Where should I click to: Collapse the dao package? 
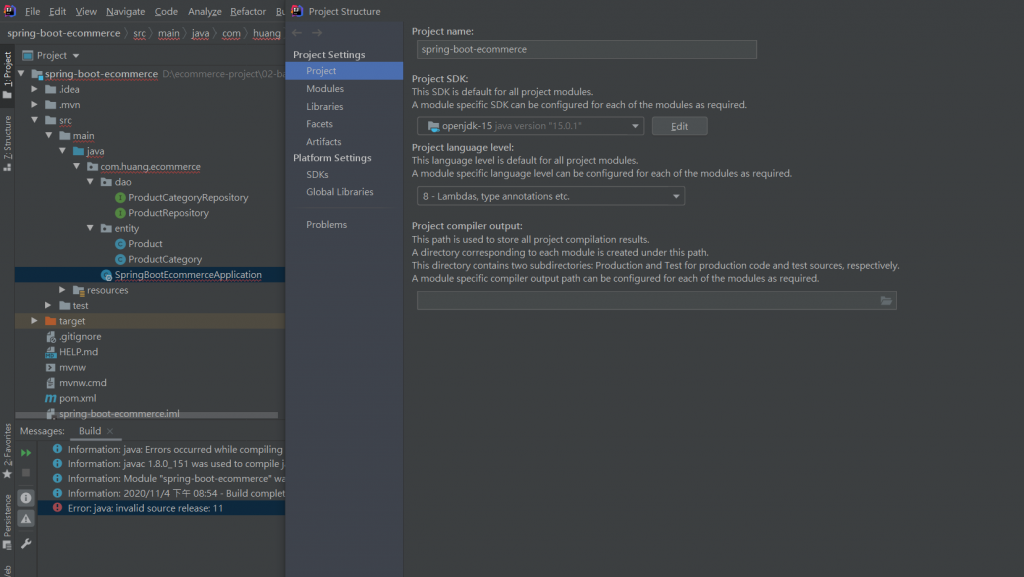point(90,182)
